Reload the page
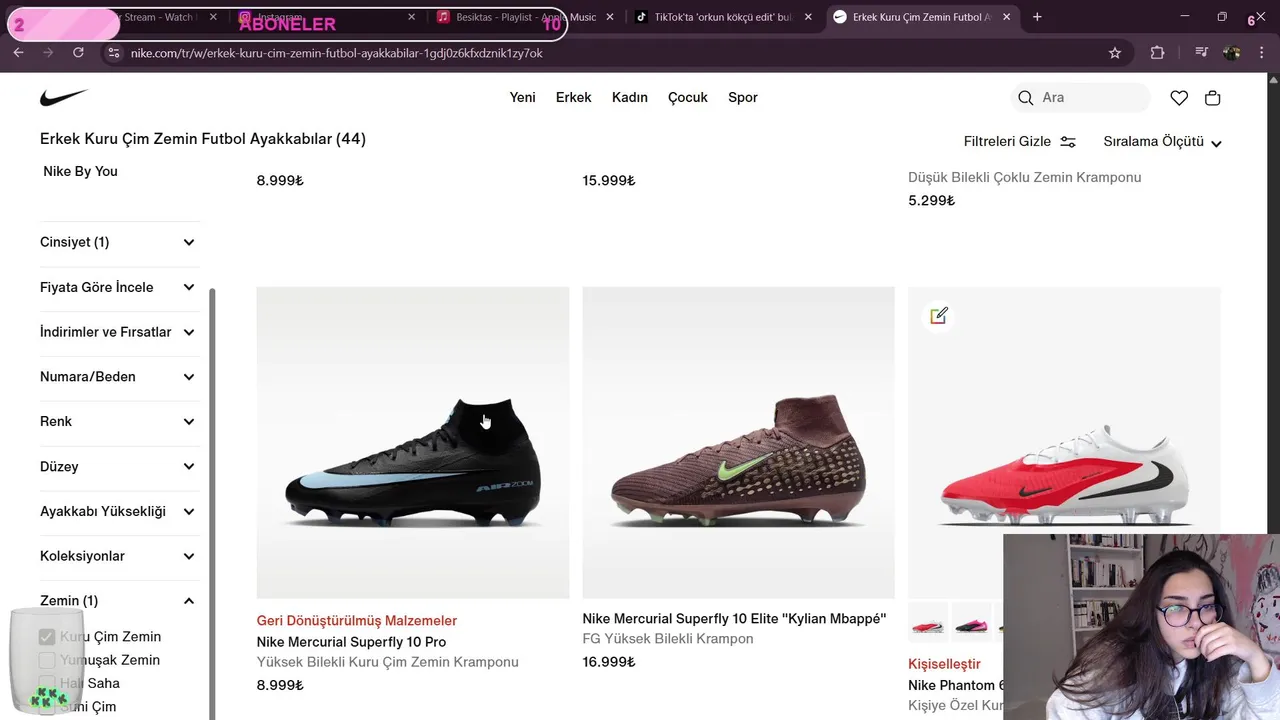The height and width of the screenshot is (720, 1280). tap(78, 53)
